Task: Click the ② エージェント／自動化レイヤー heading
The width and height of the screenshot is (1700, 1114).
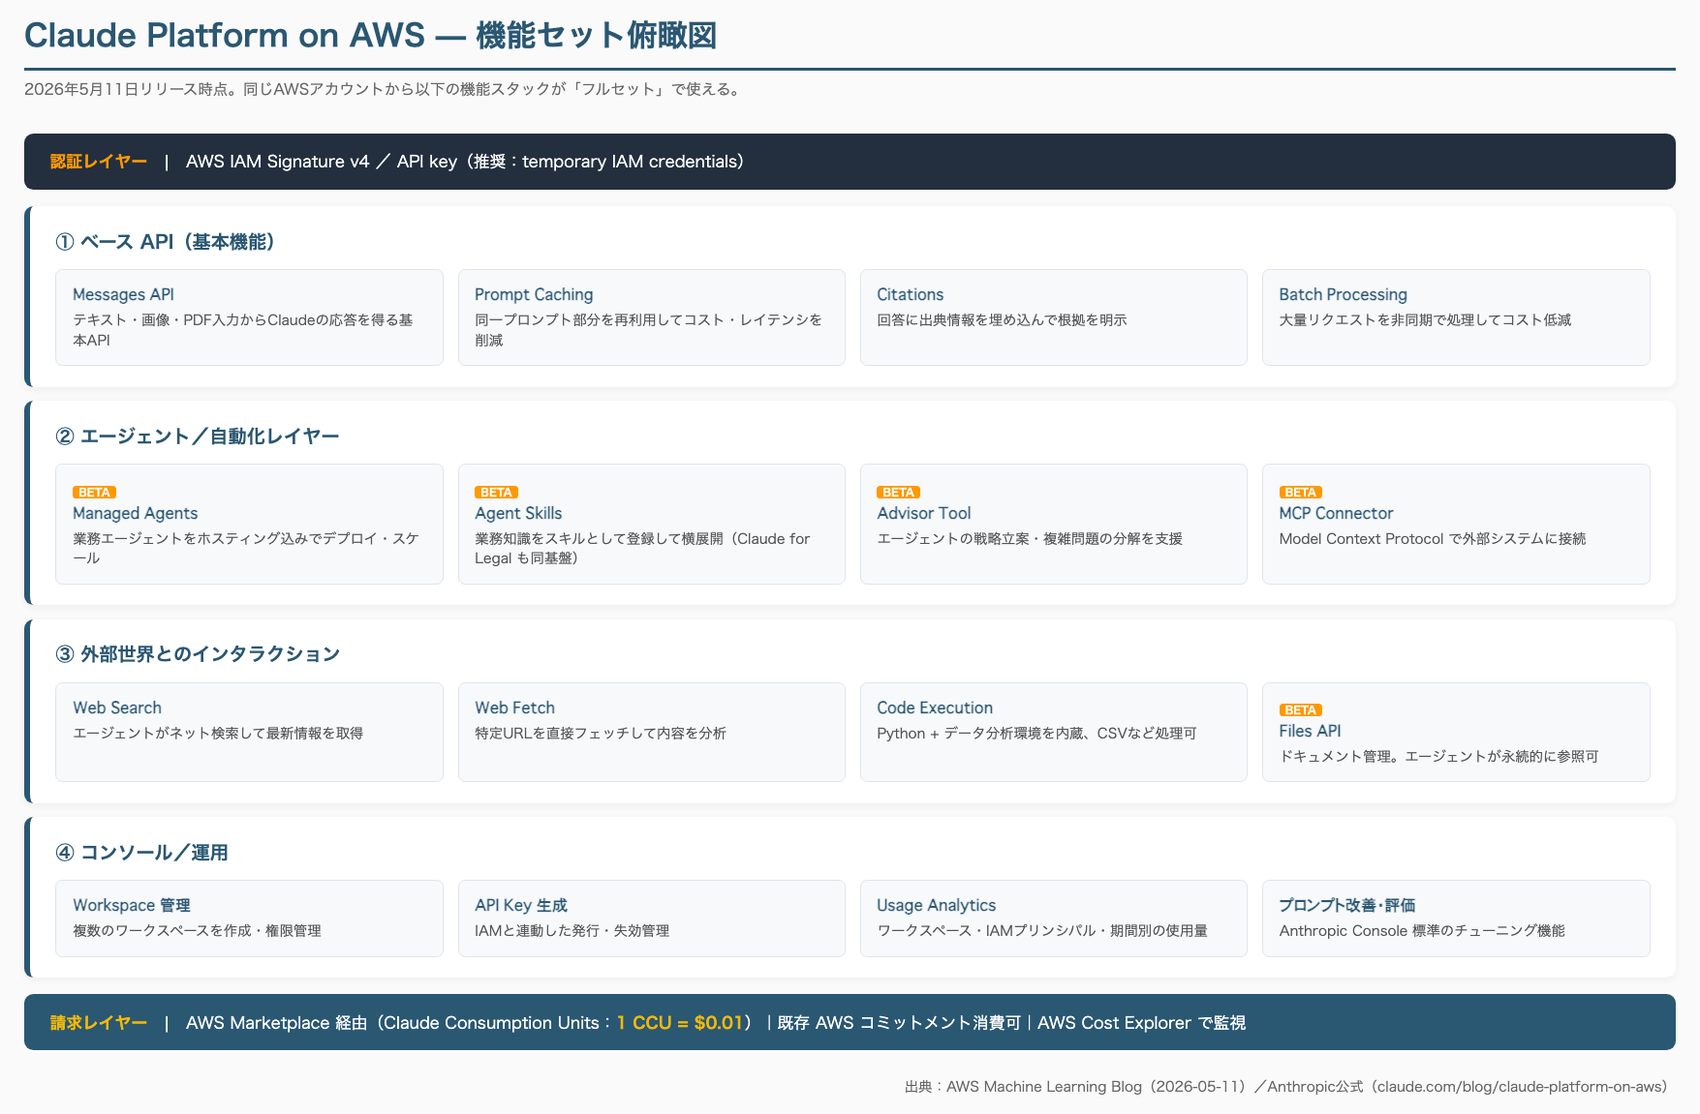Action: click(197, 436)
